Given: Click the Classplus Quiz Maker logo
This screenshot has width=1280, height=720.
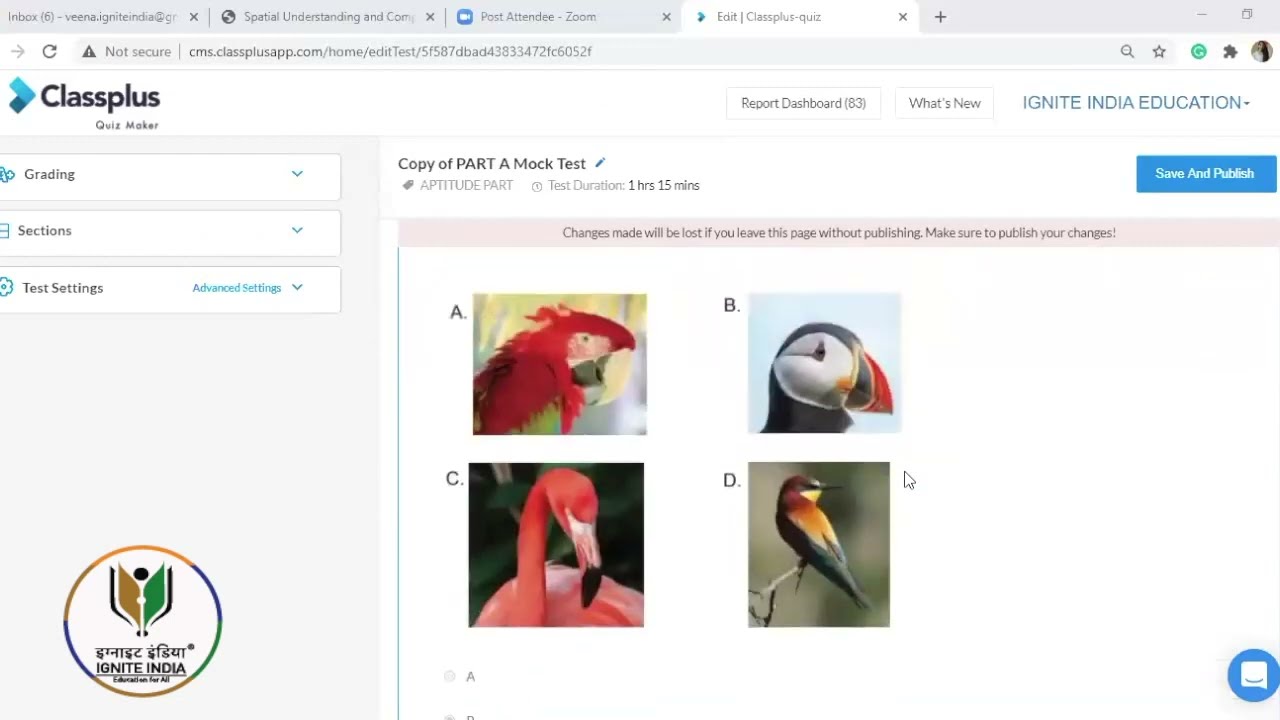Looking at the screenshot, I should coord(84,103).
